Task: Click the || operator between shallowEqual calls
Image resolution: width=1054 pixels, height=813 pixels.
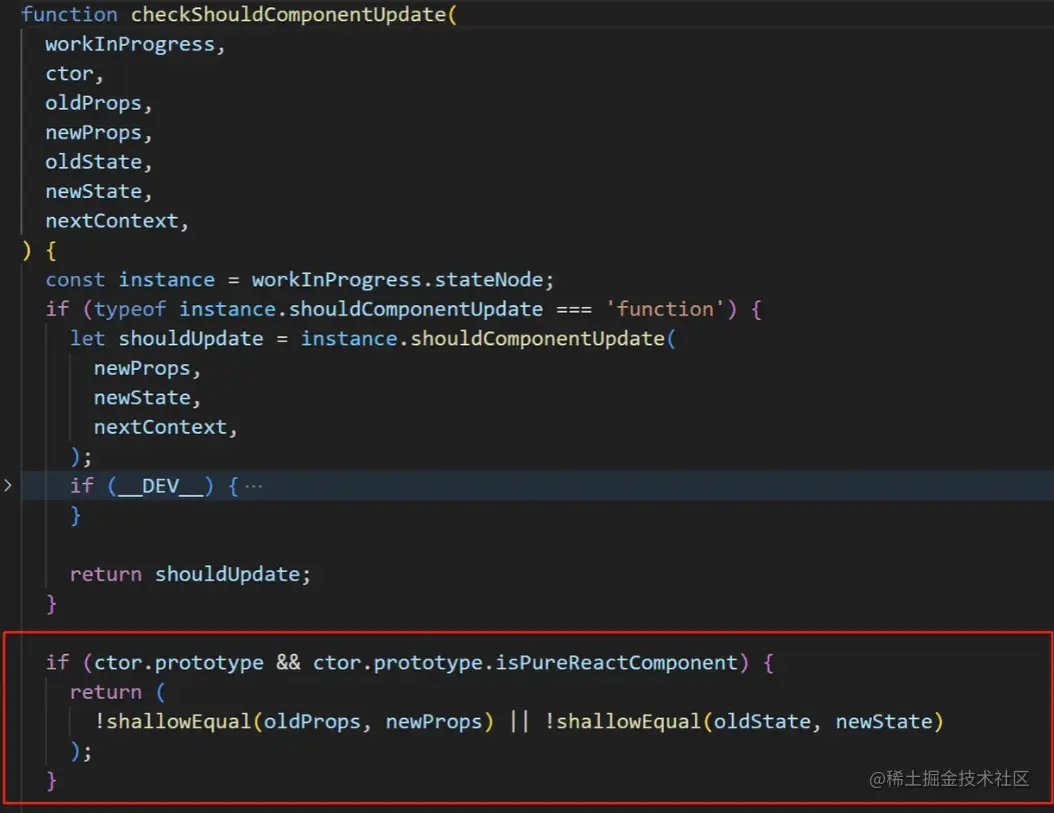Action: 519,722
